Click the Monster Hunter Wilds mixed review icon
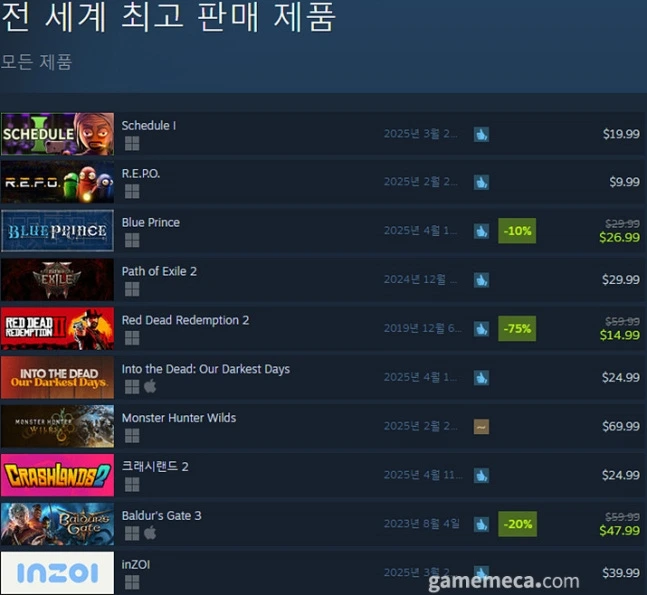 tap(481, 427)
